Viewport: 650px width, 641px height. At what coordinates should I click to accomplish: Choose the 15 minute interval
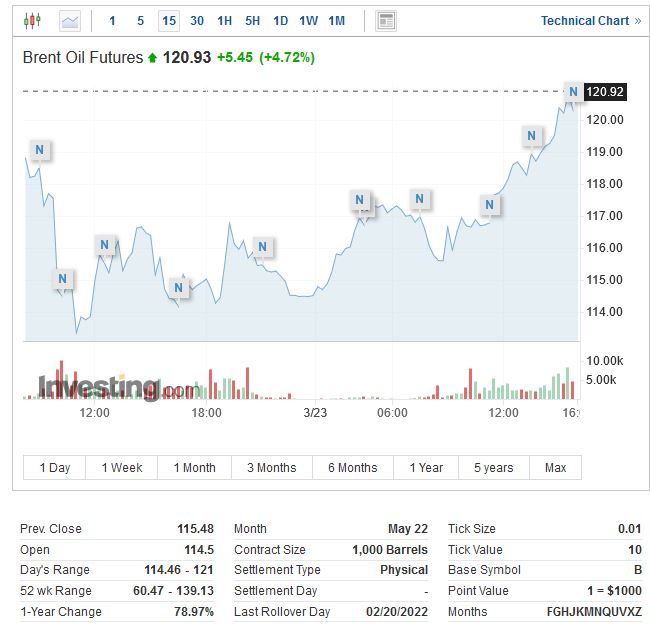click(x=168, y=21)
